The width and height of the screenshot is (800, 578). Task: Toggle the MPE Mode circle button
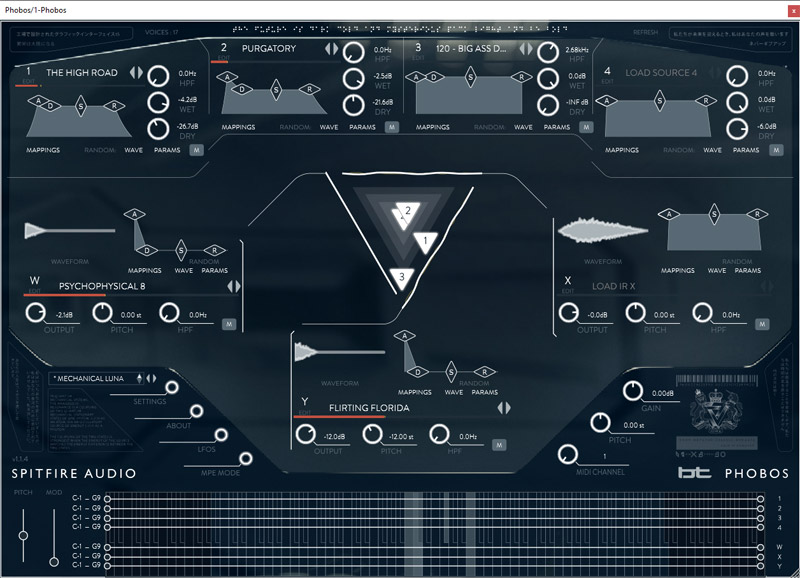pyautogui.click(x=245, y=459)
